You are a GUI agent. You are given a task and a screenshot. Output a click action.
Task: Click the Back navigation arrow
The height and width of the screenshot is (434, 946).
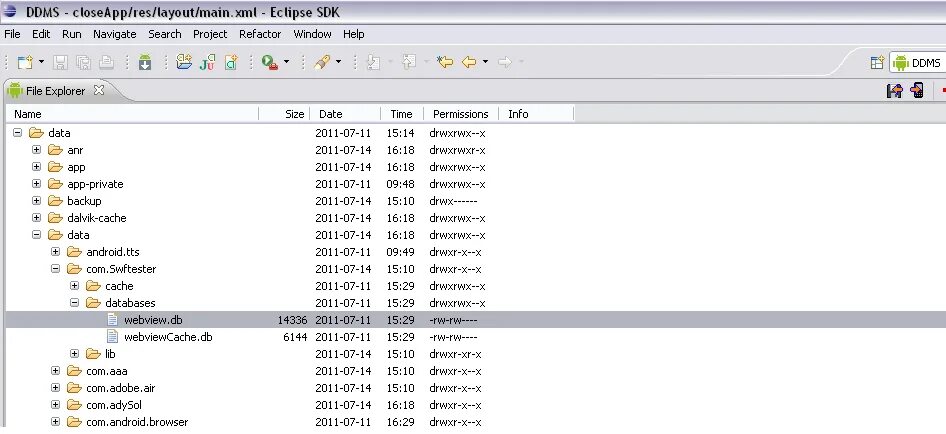tap(469, 62)
